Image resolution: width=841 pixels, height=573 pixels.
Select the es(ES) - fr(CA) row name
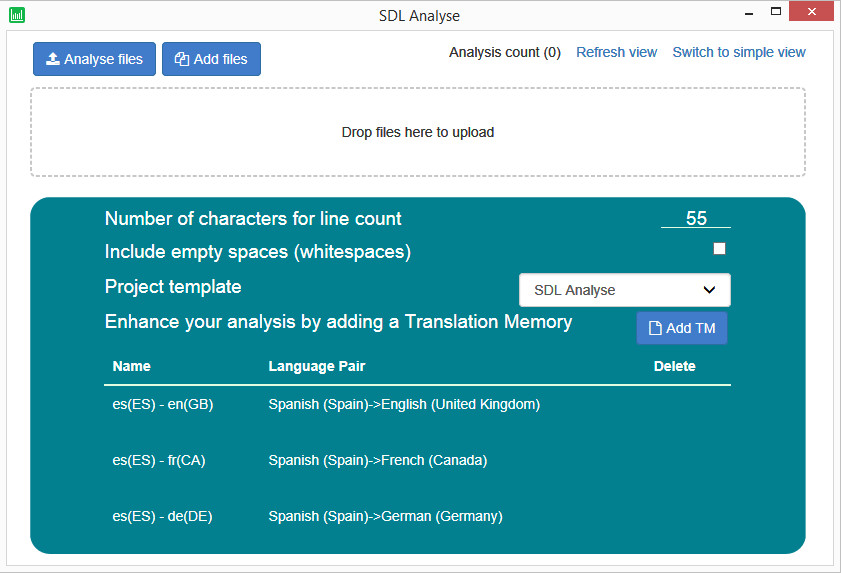159,460
